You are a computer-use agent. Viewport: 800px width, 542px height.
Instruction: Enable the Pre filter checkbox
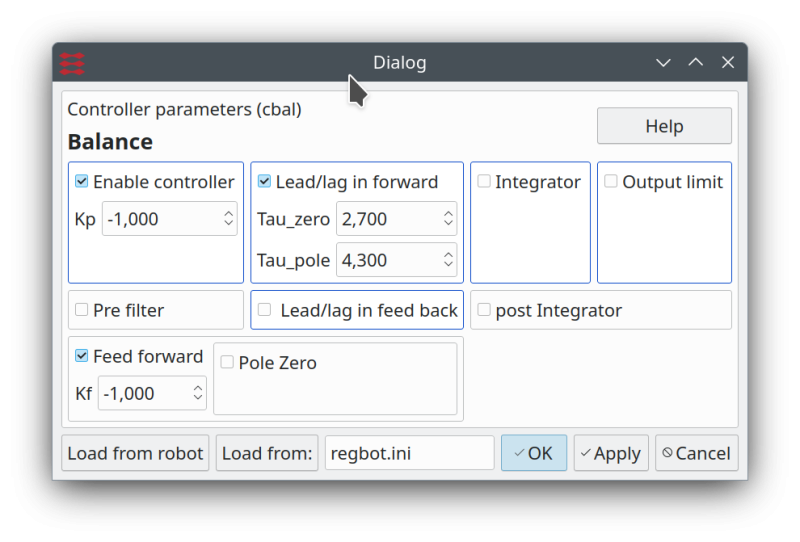pos(82,310)
